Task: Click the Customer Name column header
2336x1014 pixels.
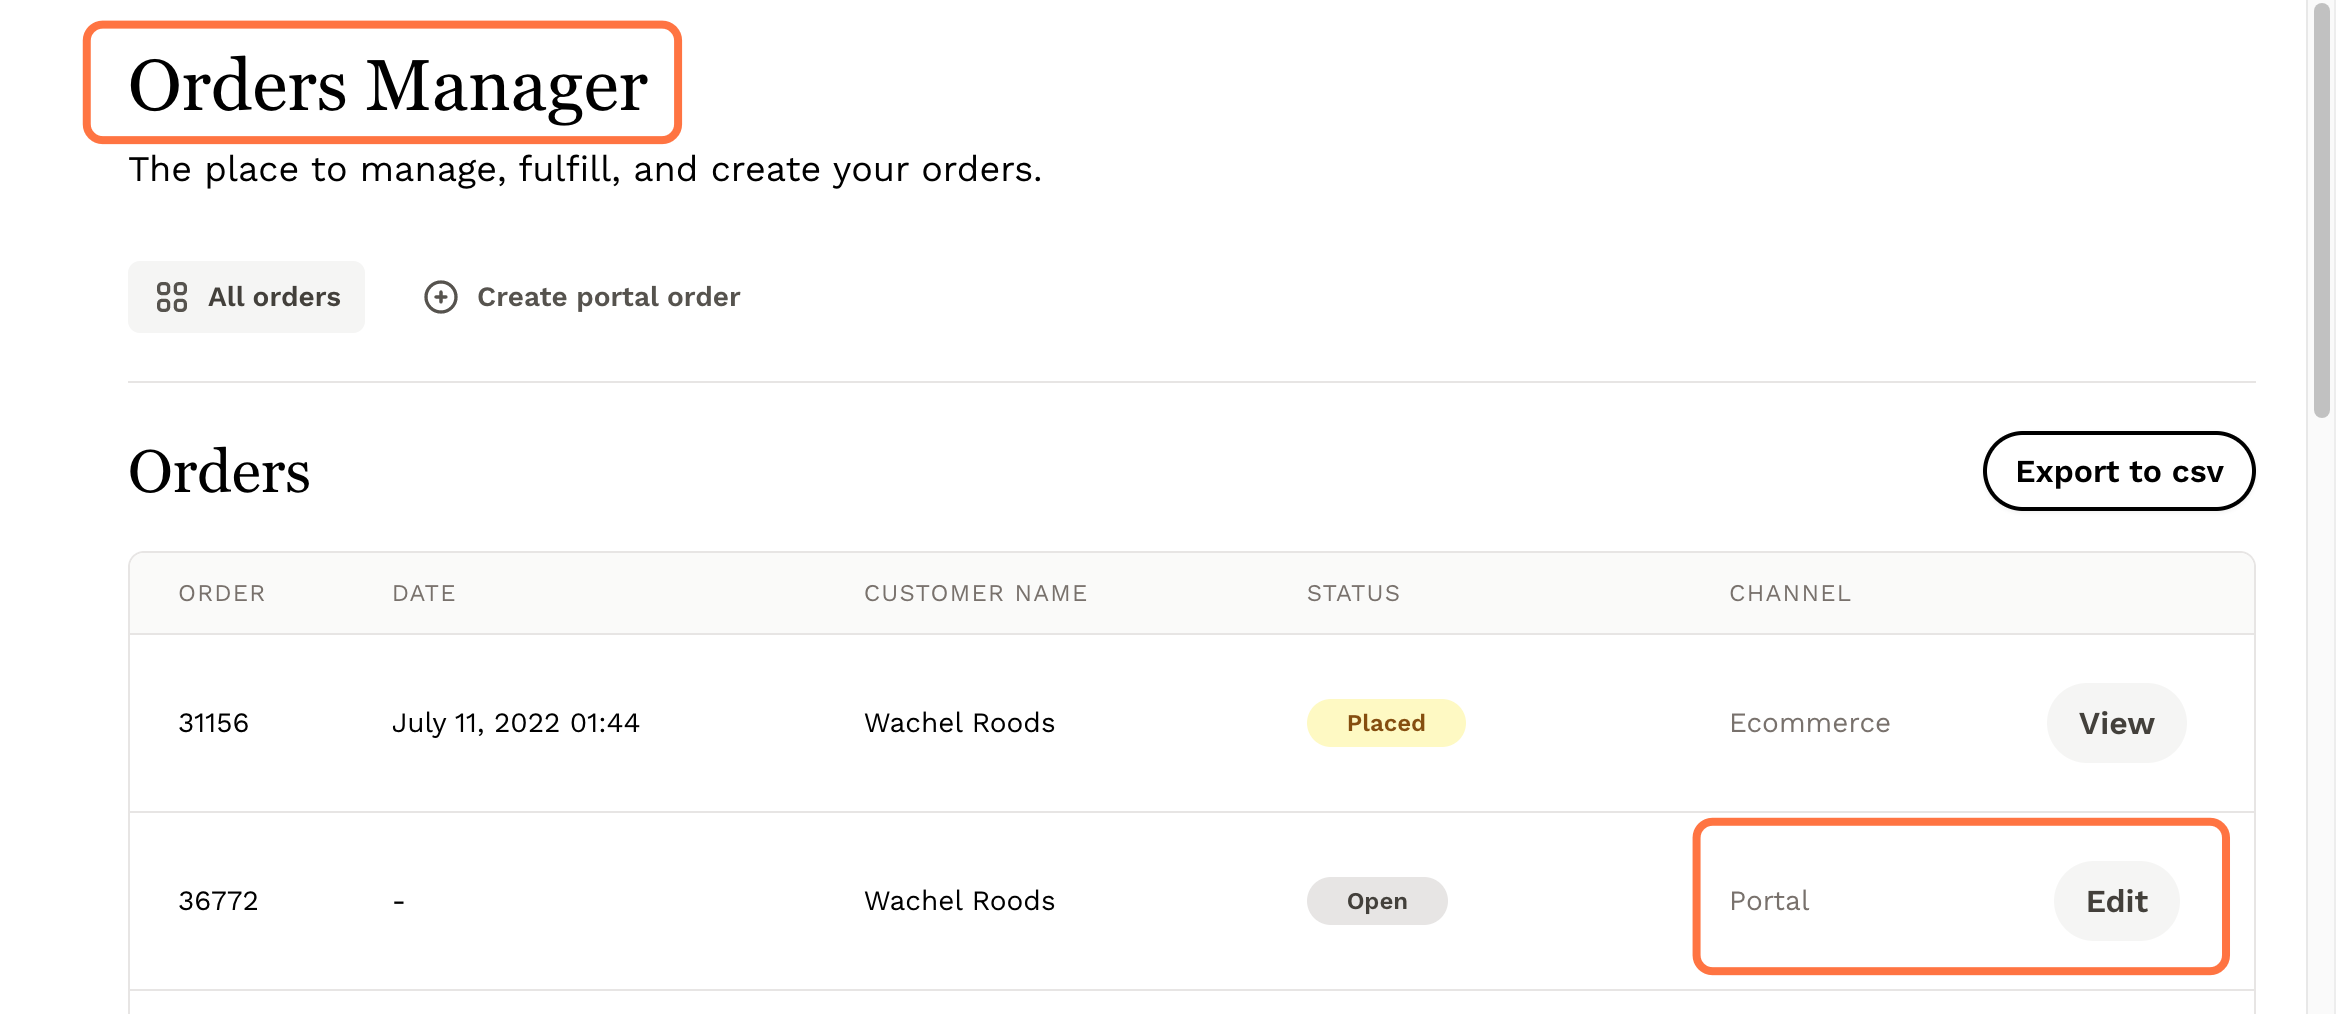Action: tap(975, 593)
